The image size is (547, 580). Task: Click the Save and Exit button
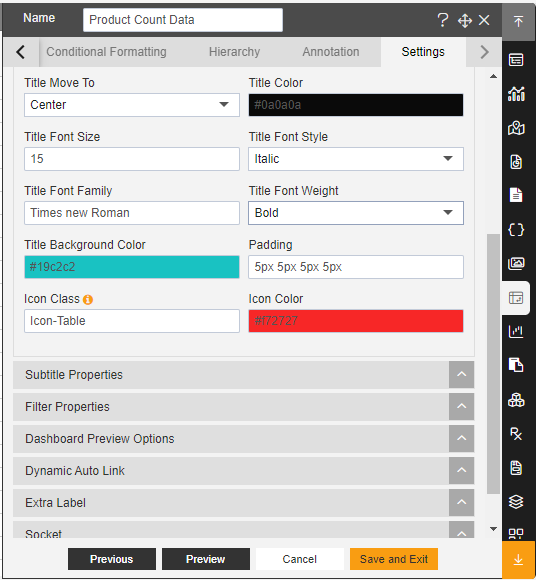coord(394,559)
